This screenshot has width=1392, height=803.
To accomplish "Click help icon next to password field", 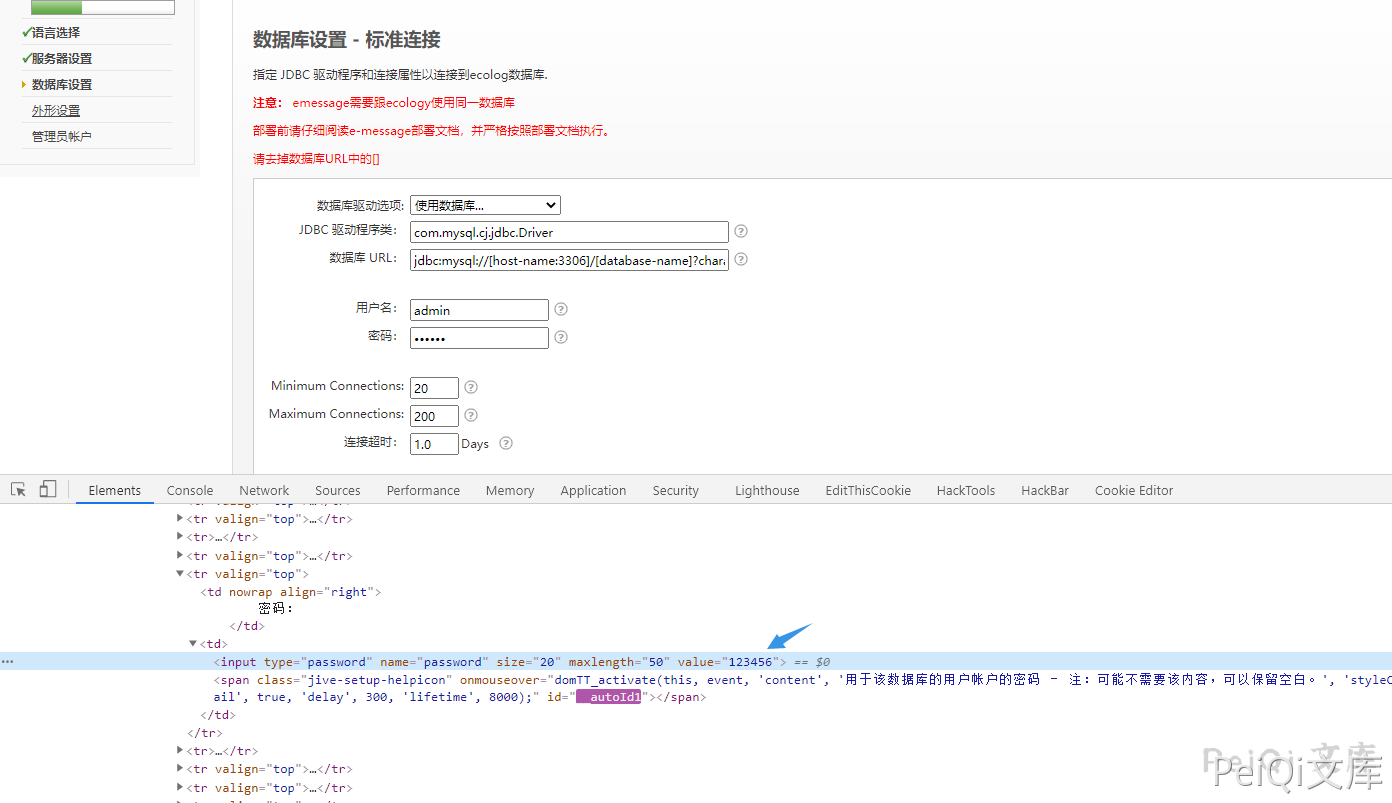I will point(561,337).
